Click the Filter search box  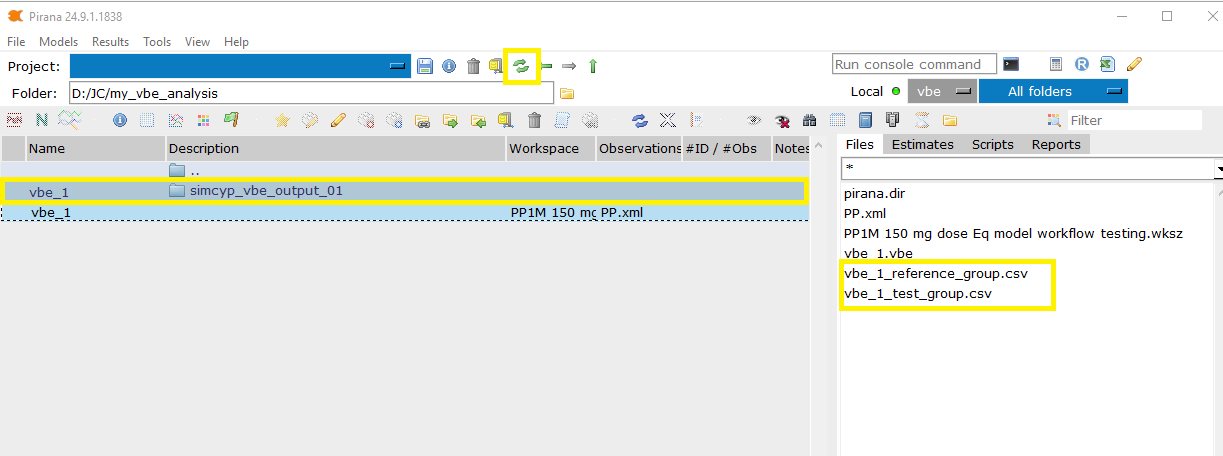tap(1134, 120)
